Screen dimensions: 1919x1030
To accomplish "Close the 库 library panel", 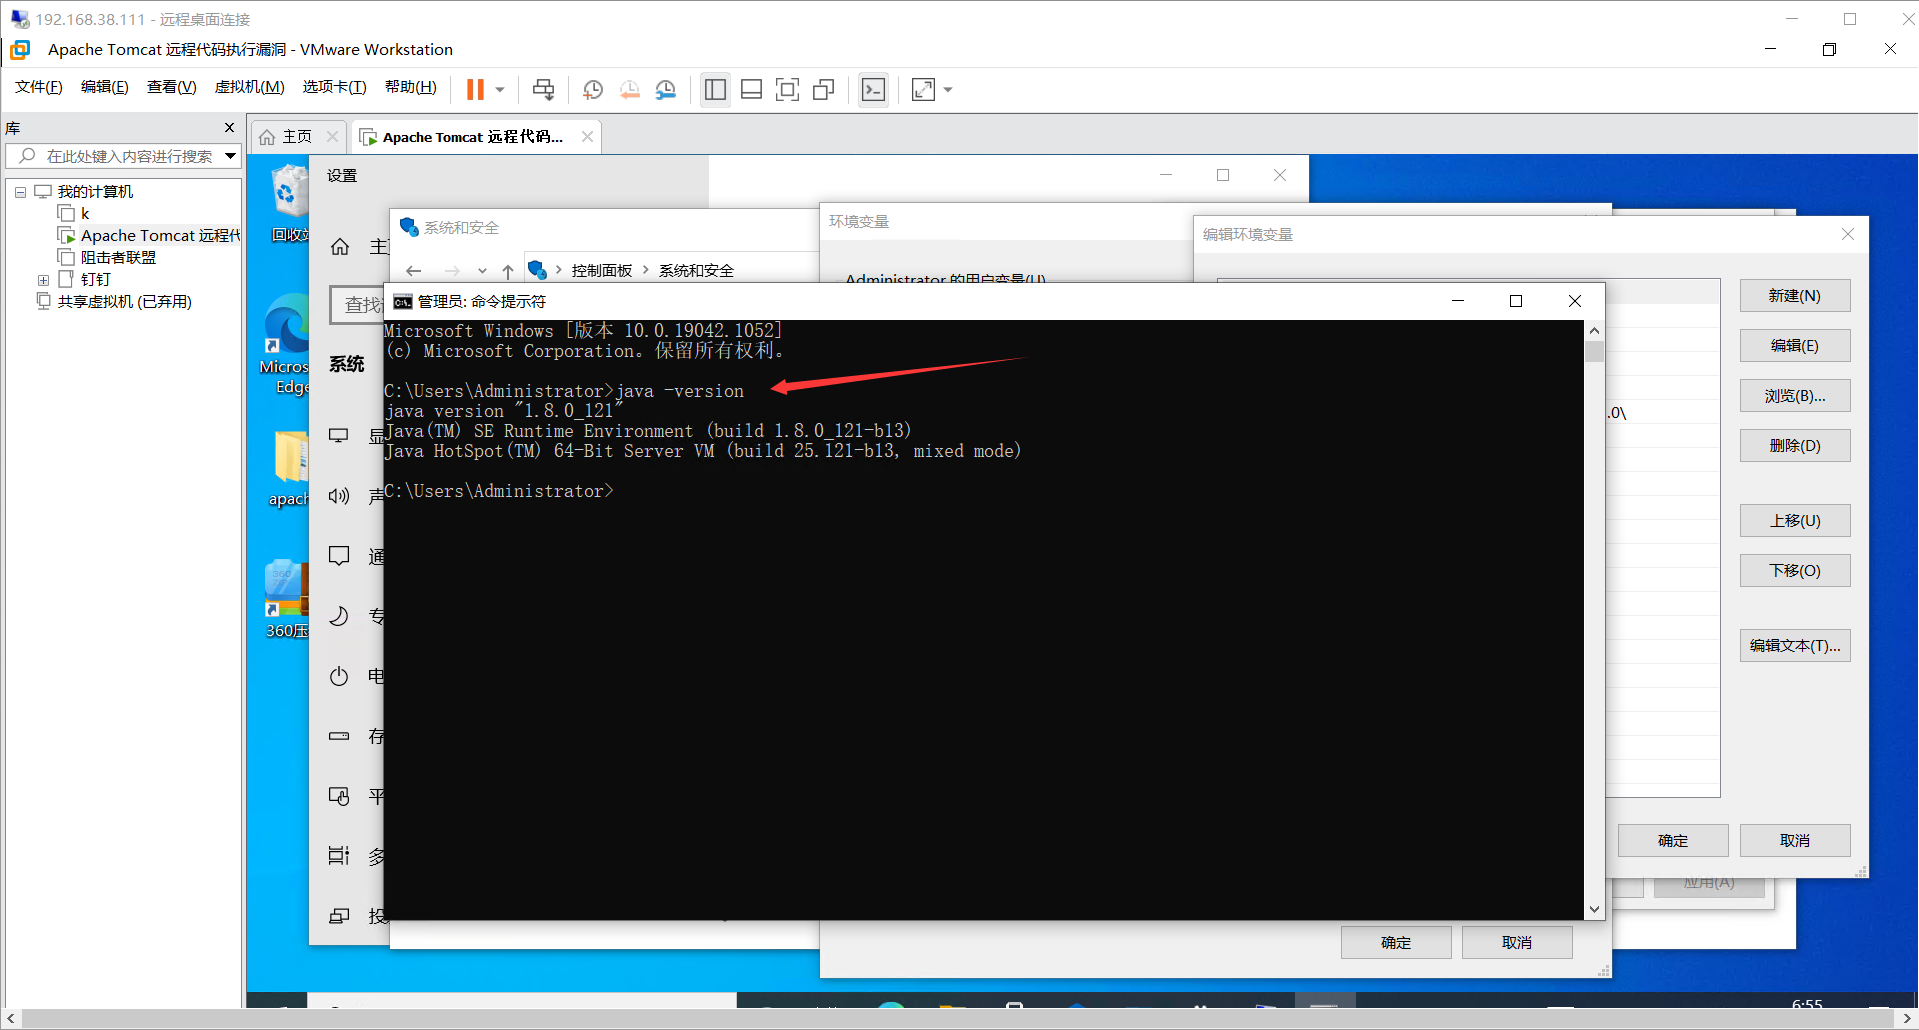I will point(230,128).
